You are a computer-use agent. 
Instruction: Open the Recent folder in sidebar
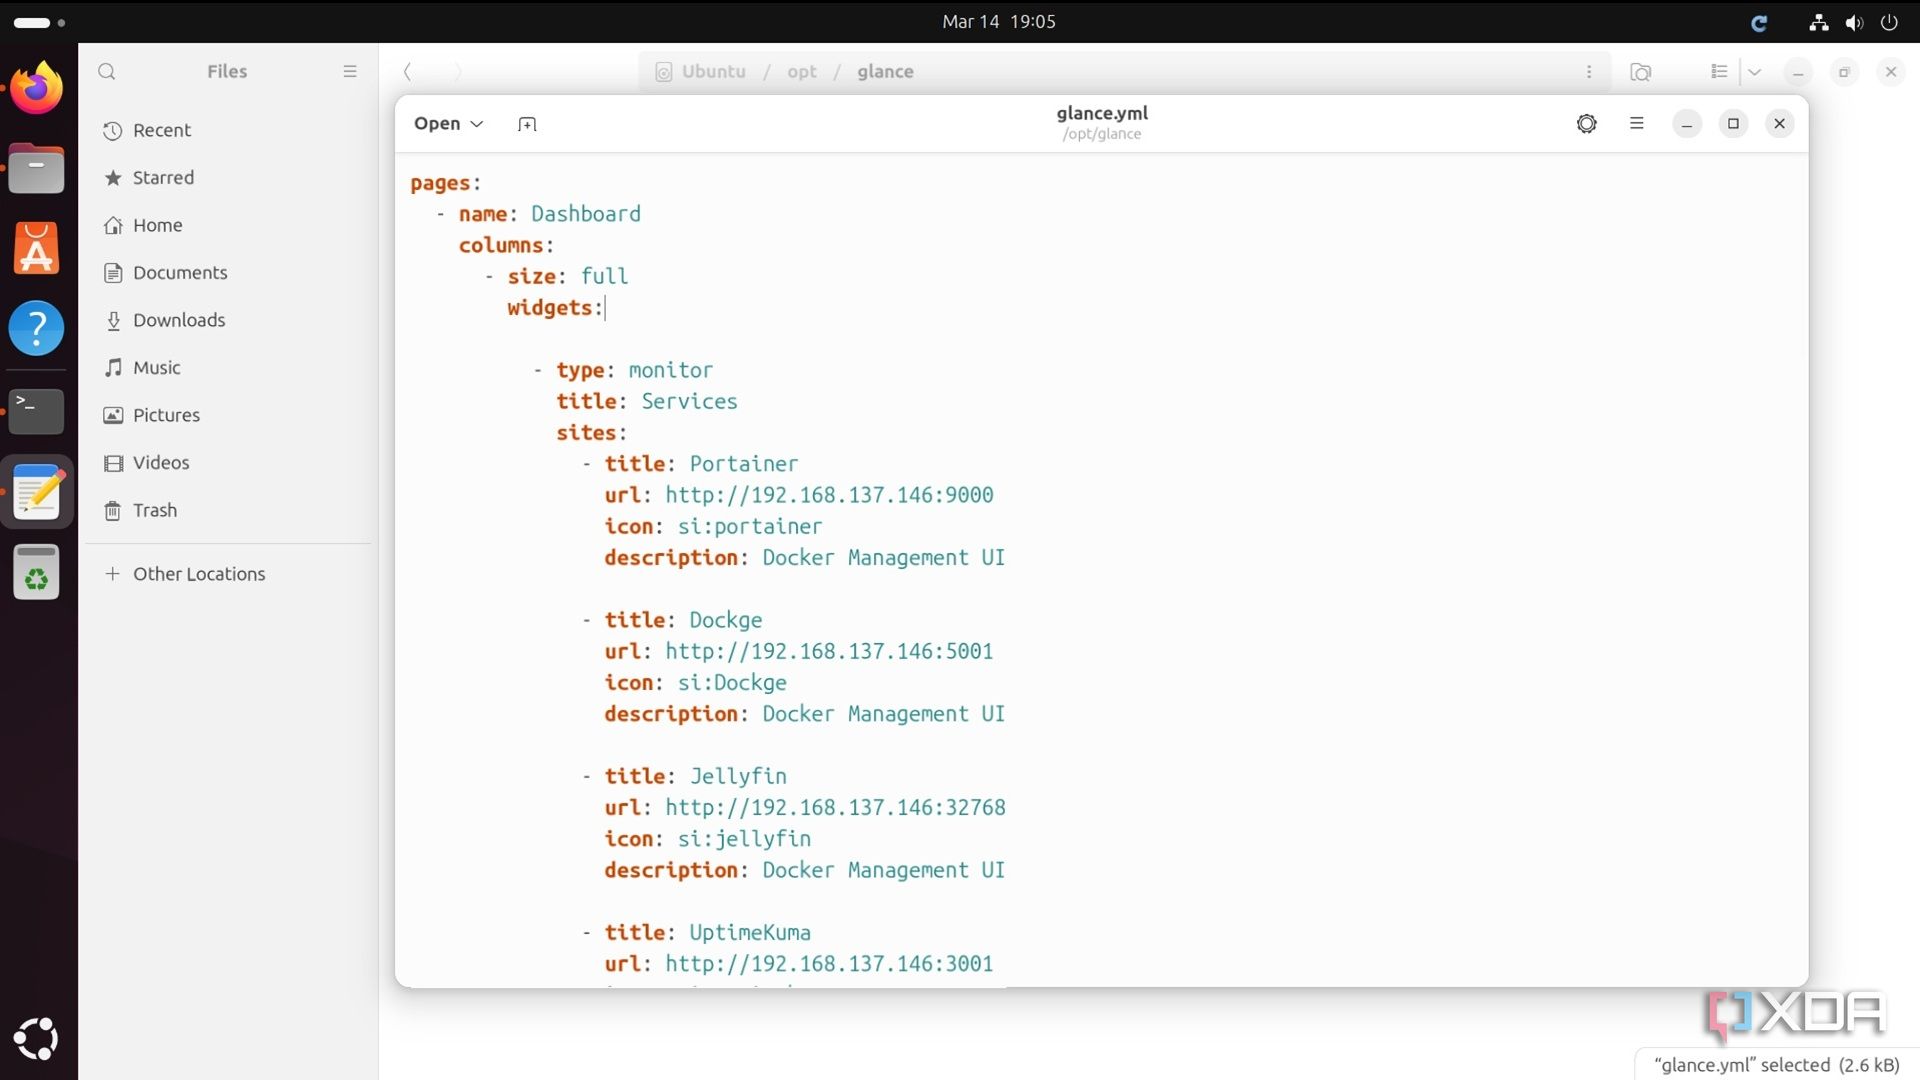click(x=228, y=130)
